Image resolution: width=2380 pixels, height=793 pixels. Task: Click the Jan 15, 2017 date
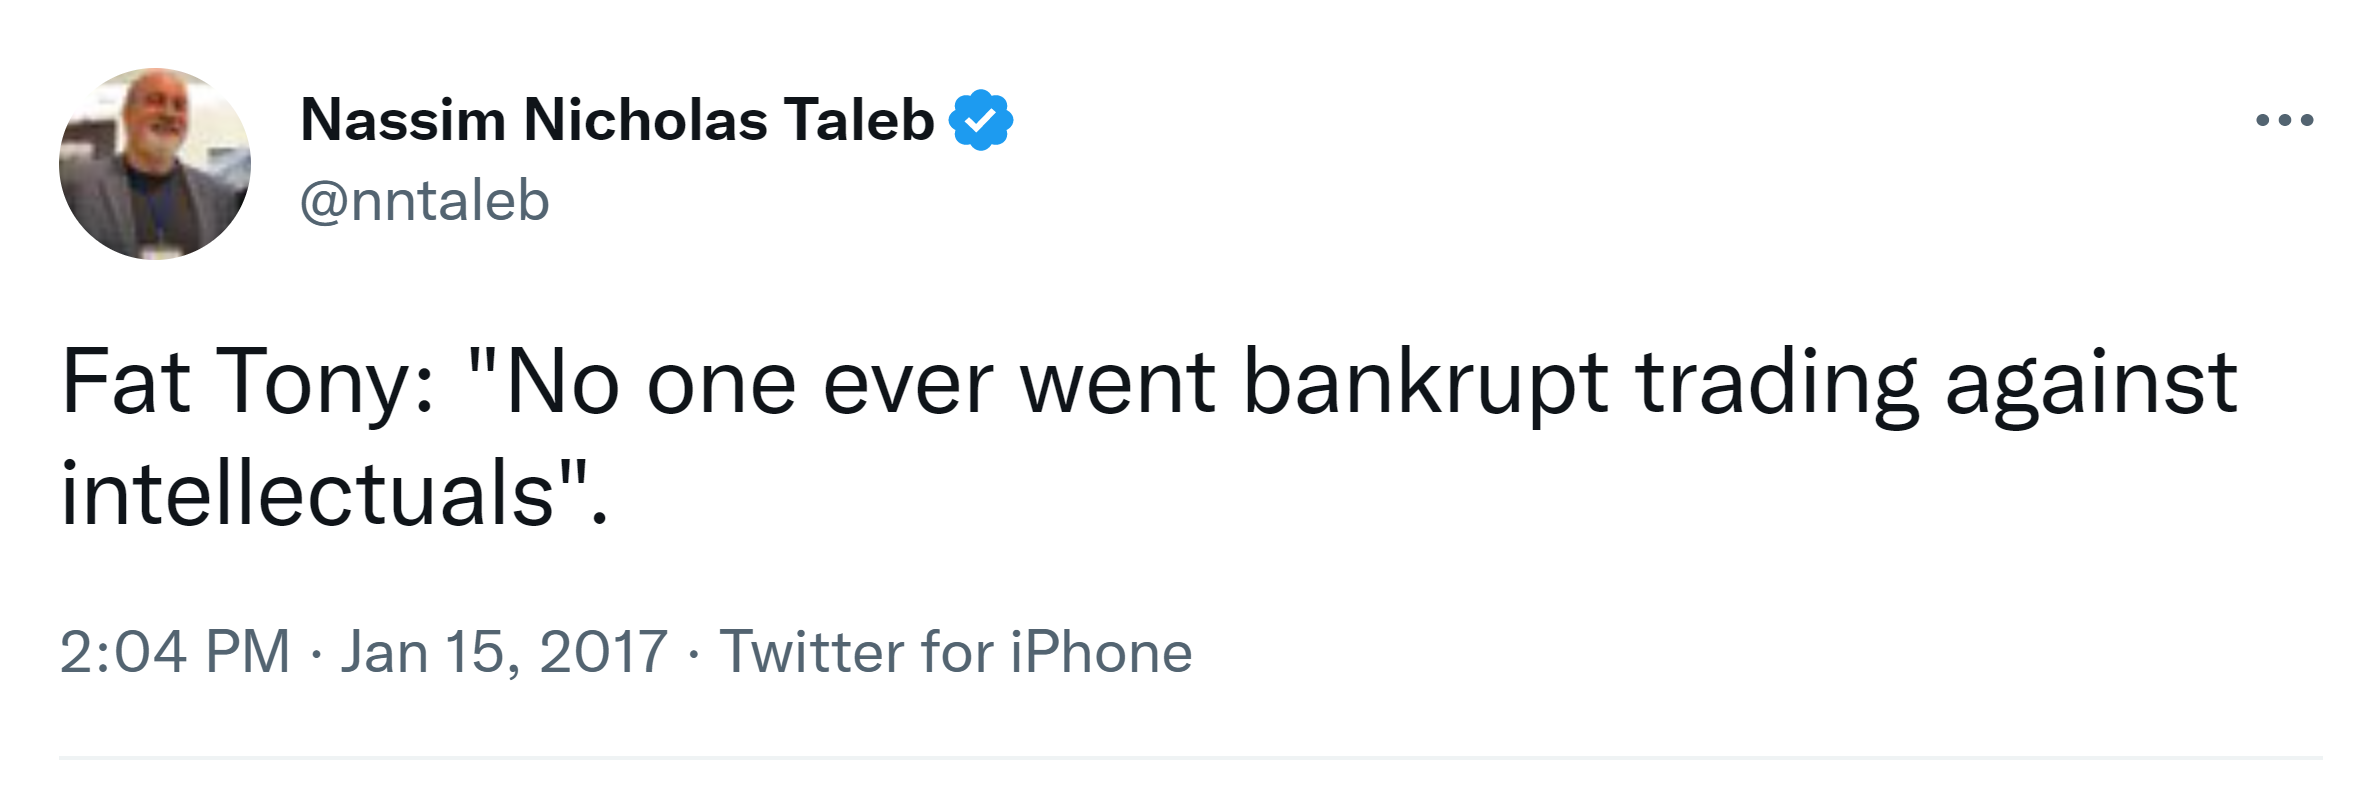[503, 652]
